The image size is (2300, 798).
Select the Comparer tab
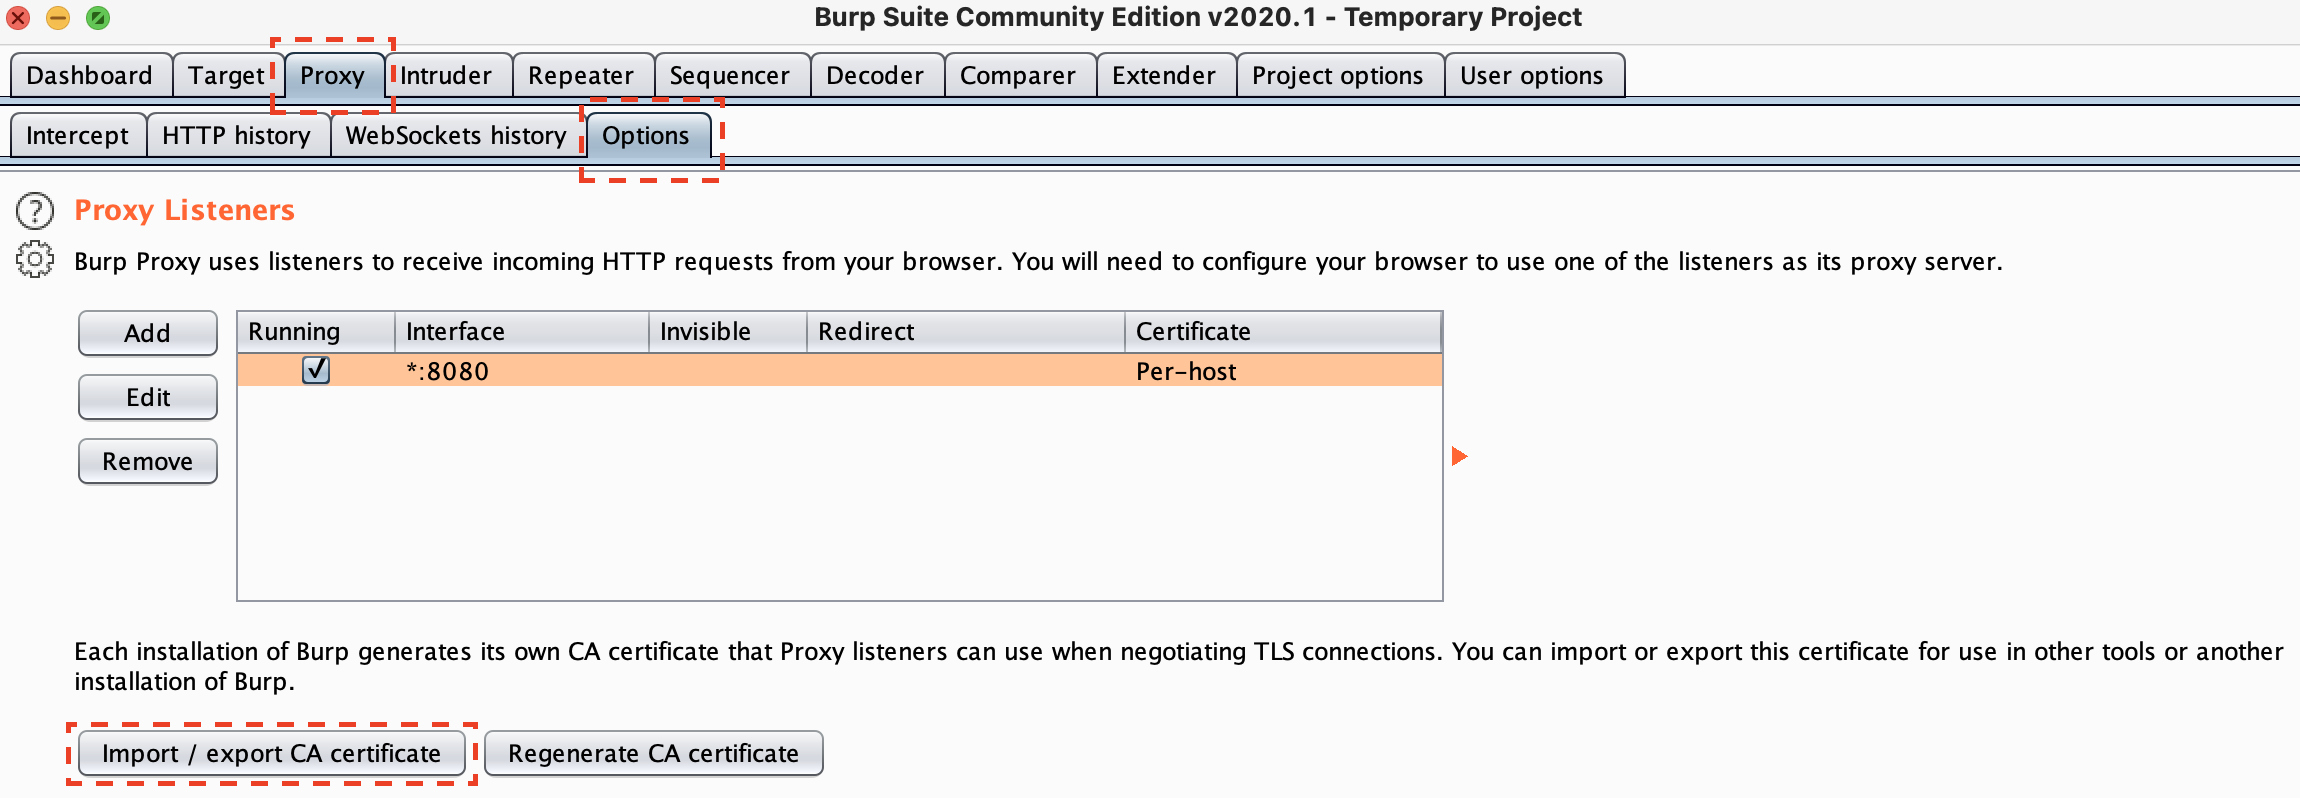[1019, 76]
